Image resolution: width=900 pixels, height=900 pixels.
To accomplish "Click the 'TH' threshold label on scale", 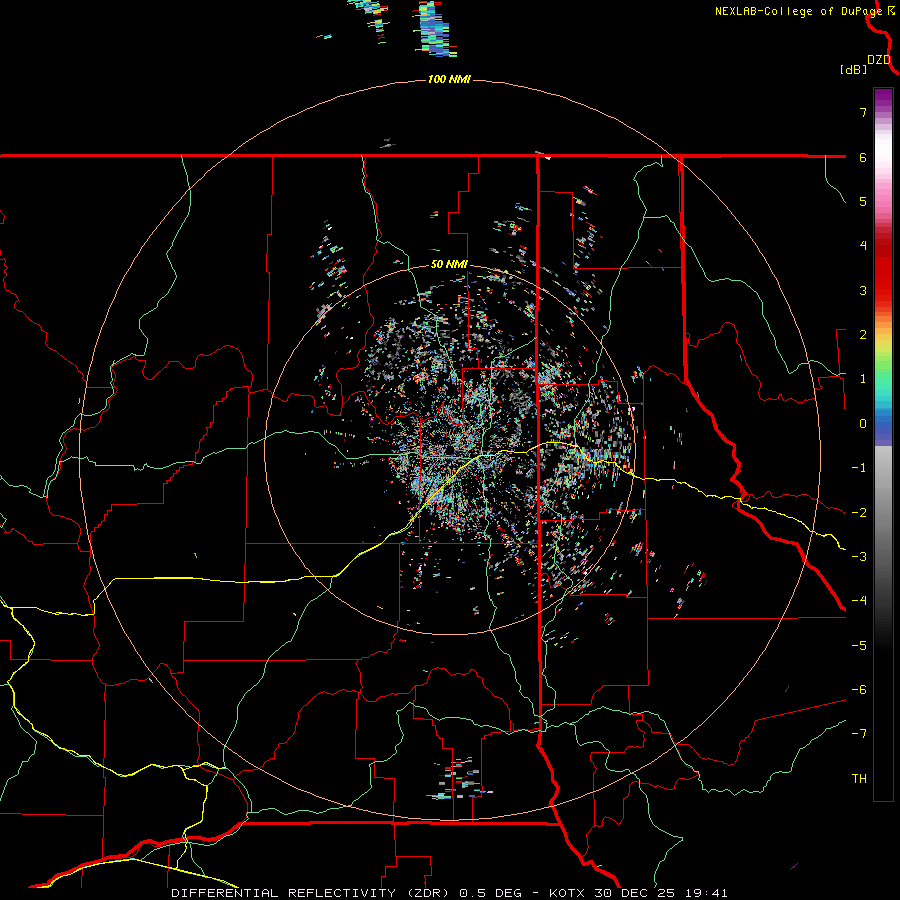I will [x=859, y=779].
